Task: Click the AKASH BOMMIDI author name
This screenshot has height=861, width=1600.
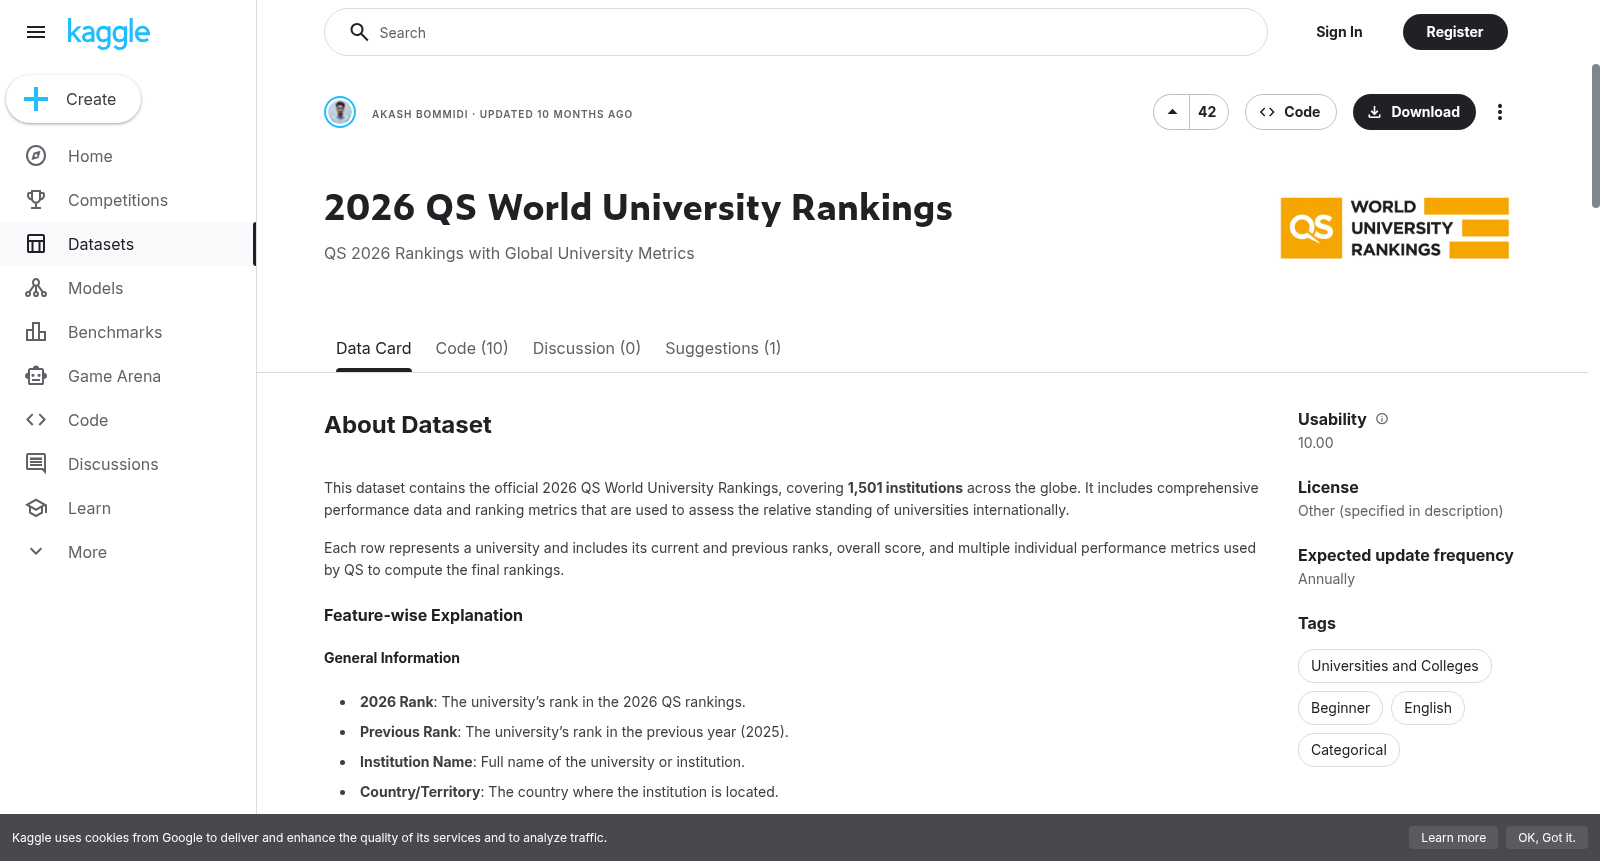Action: (420, 114)
